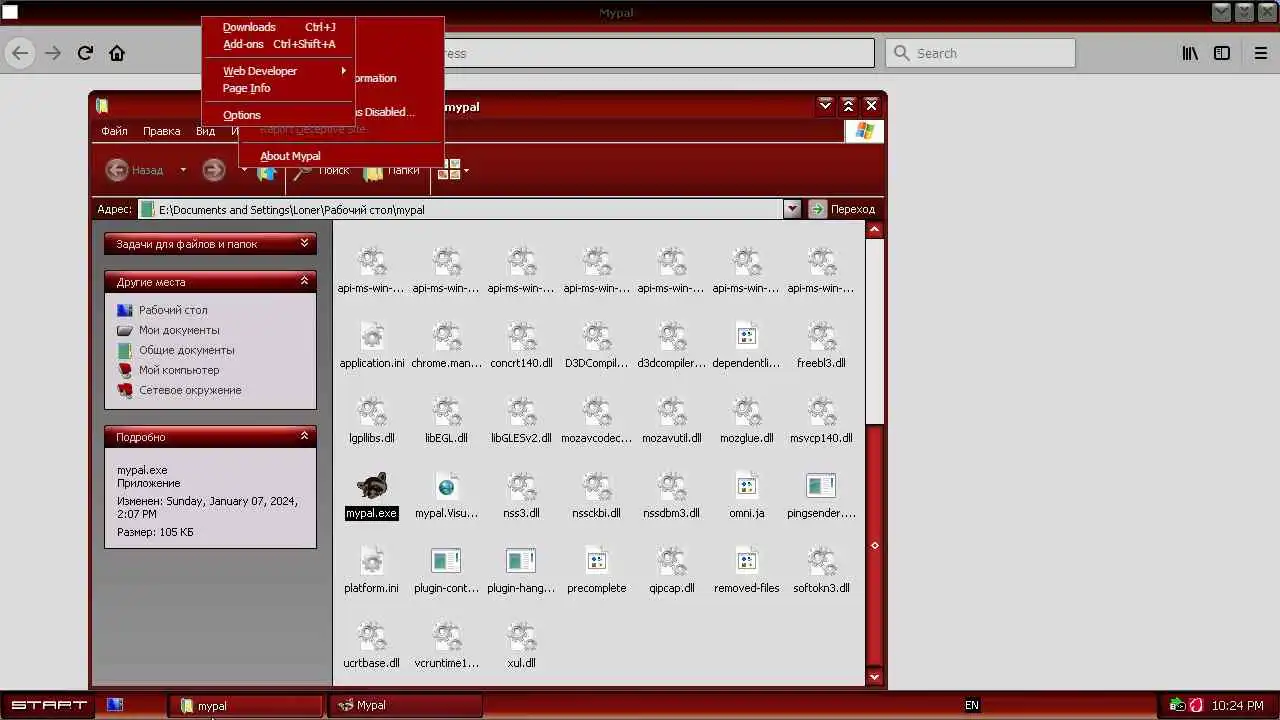This screenshot has width=1280, height=720.
Task: Select the msvcp140.dll file
Action: 821,421
